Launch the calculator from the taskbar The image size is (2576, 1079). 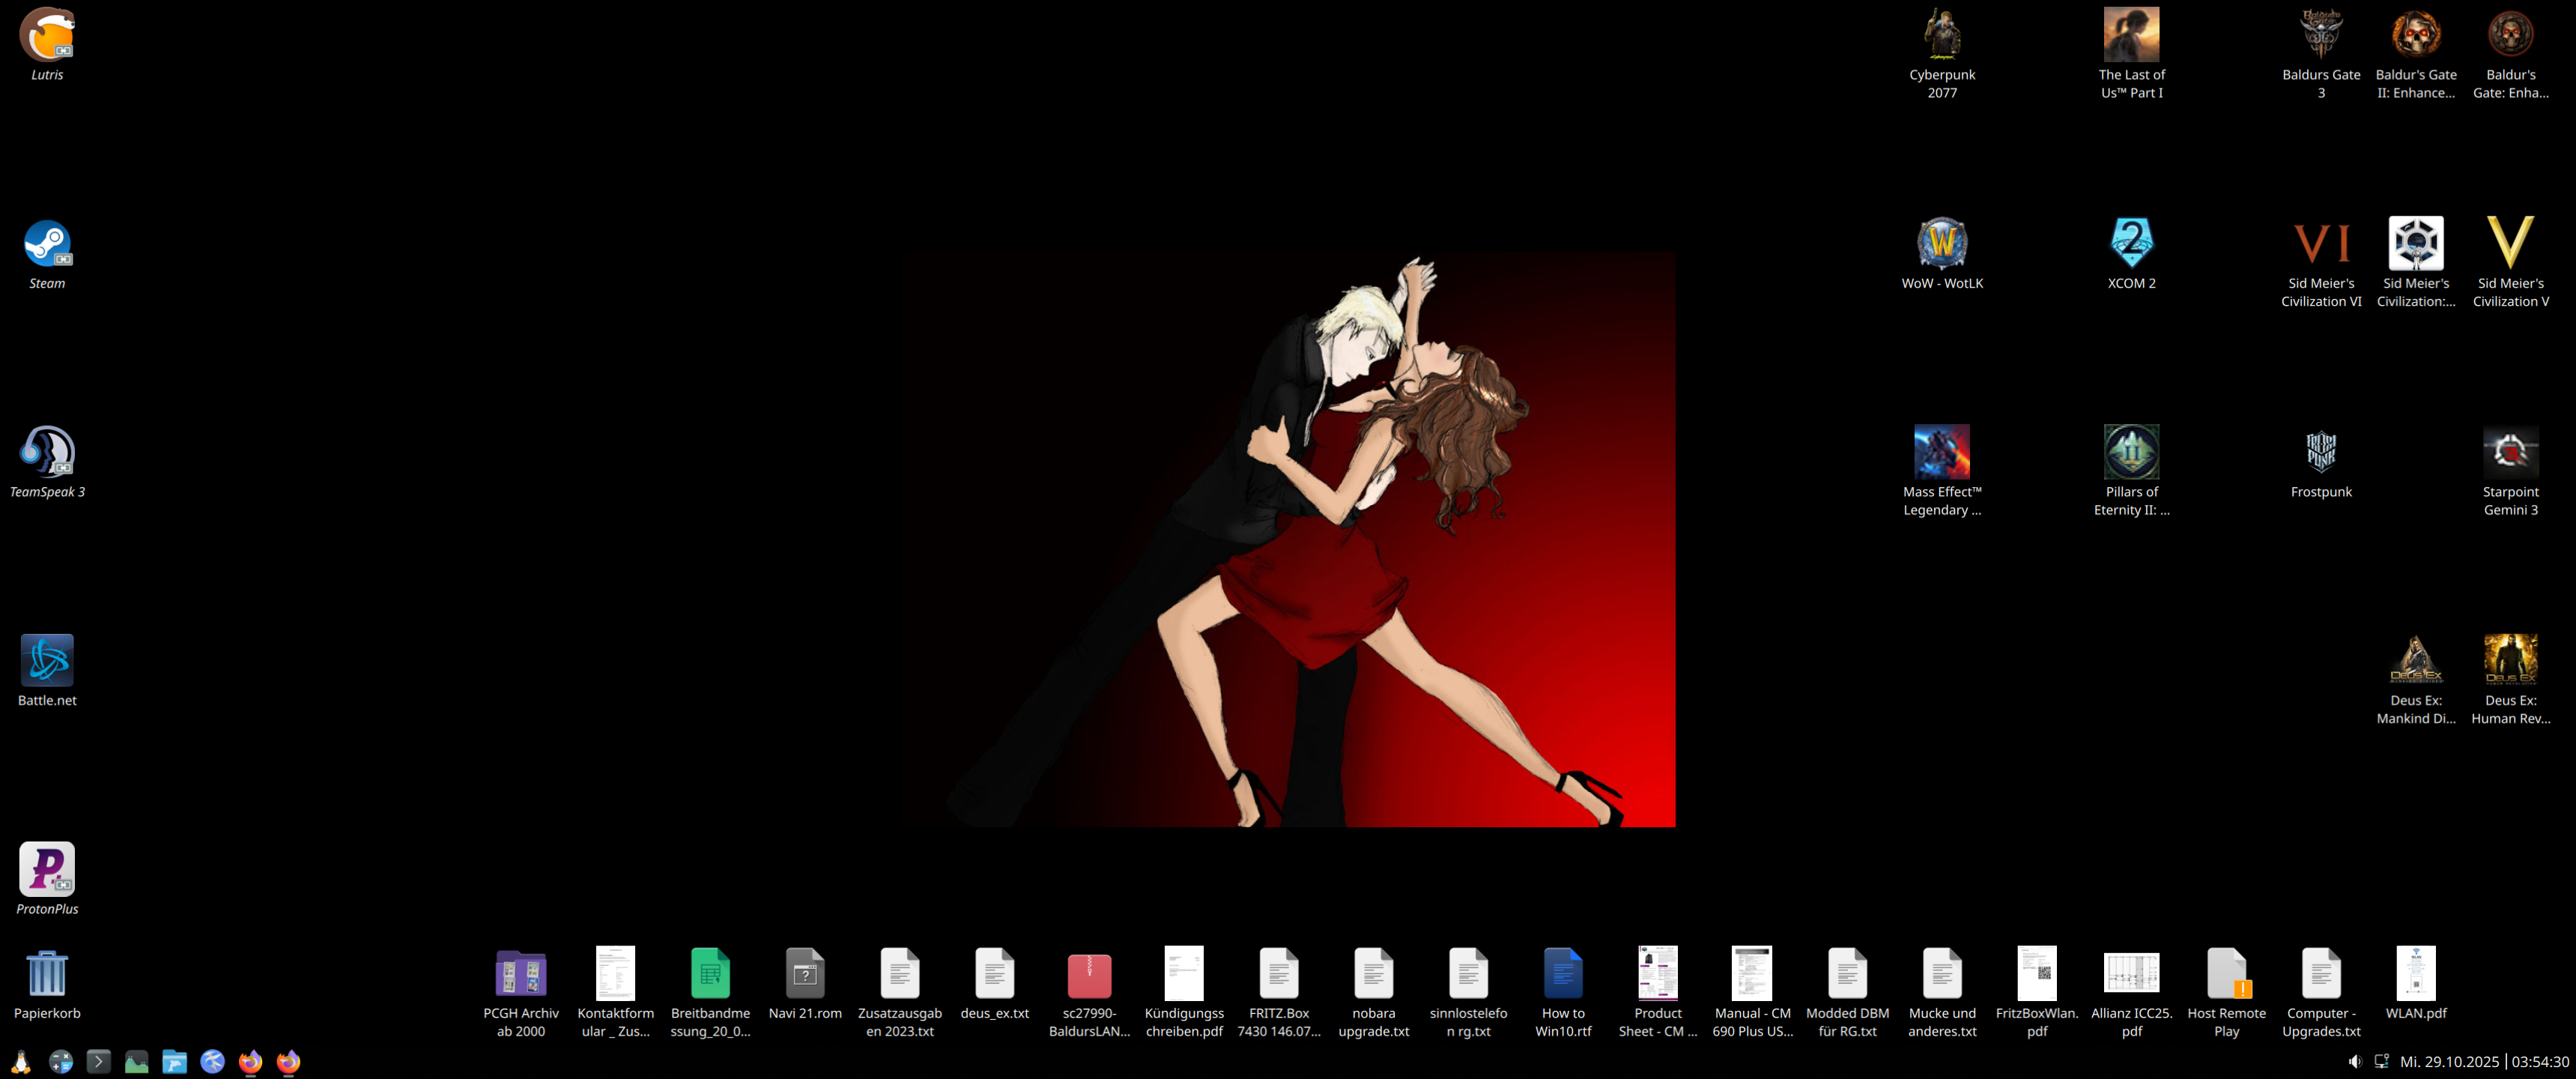point(60,1061)
